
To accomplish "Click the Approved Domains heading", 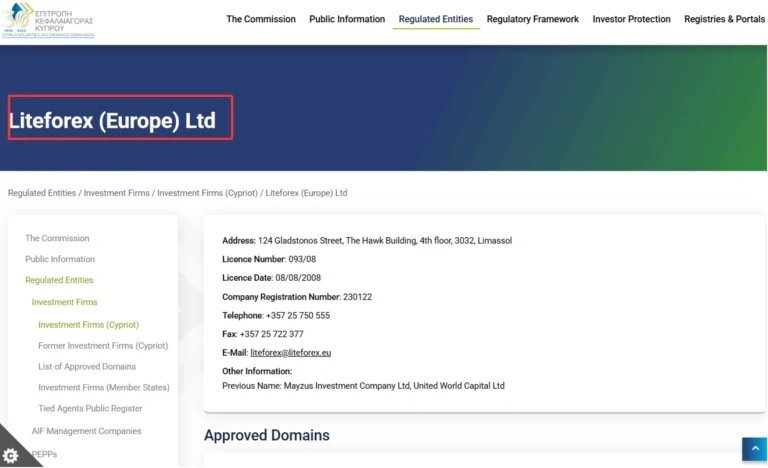I will (x=267, y=435).
